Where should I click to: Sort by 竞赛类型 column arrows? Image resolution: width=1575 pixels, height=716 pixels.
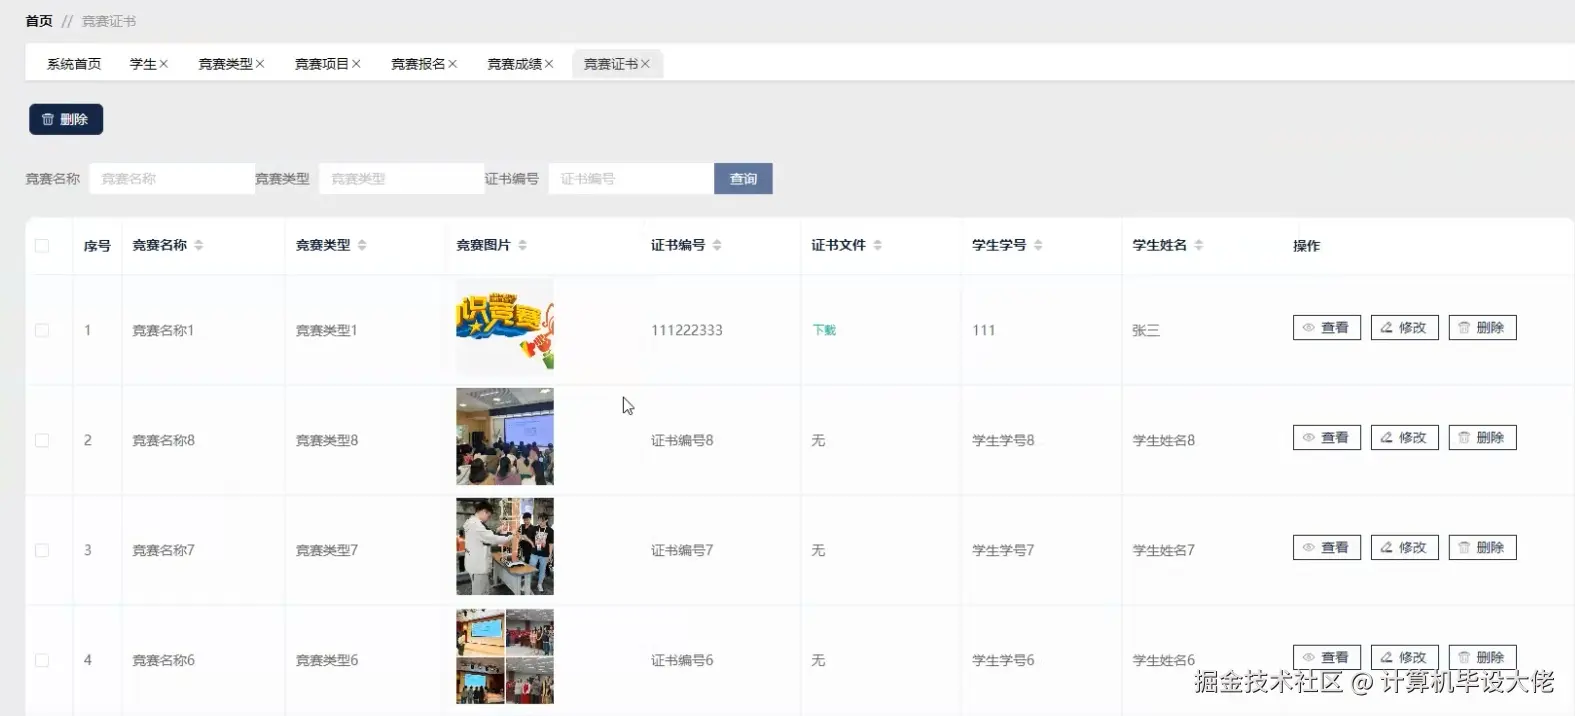click(x=362, y=245)
